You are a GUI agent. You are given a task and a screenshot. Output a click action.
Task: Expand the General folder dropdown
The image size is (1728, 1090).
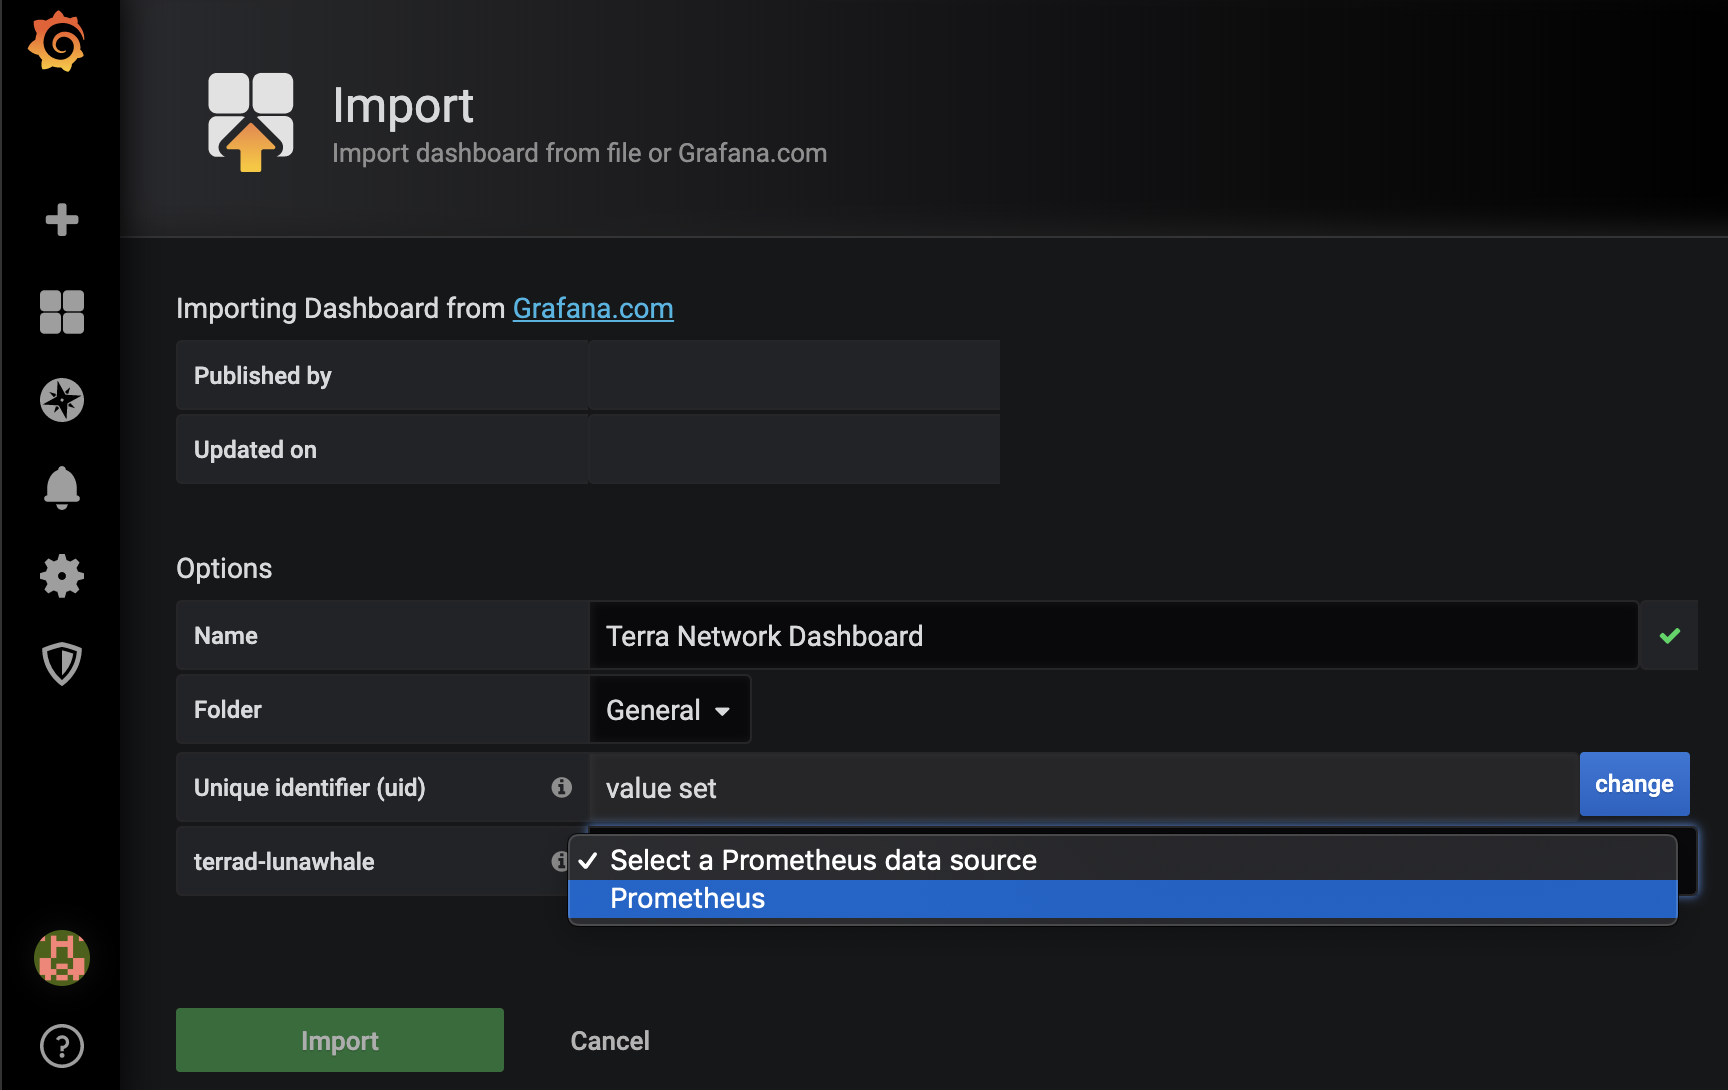[x=670, y=710]
